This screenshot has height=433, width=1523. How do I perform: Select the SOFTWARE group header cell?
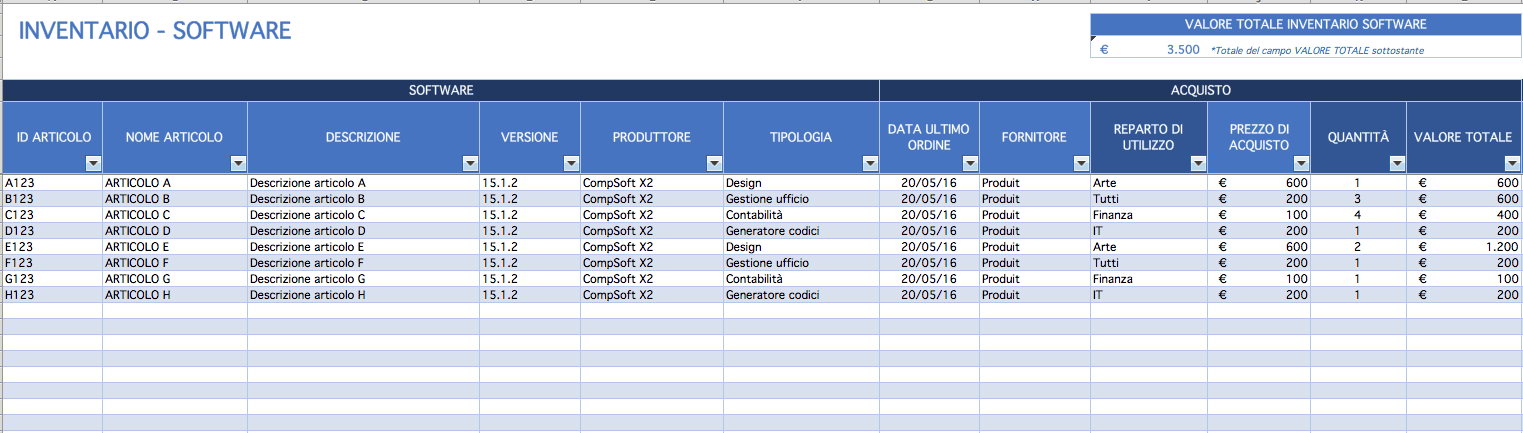click(441, 90)
